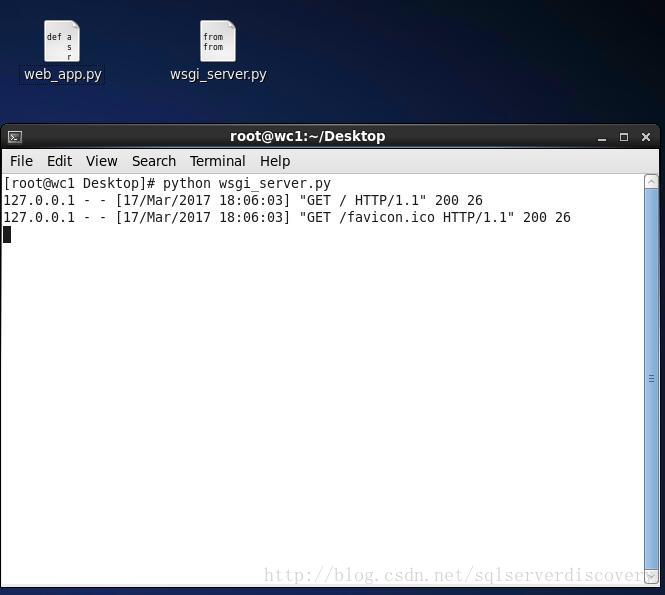665x595 pixels.
Task: Open the Edit menu
Action: (59, 161)
